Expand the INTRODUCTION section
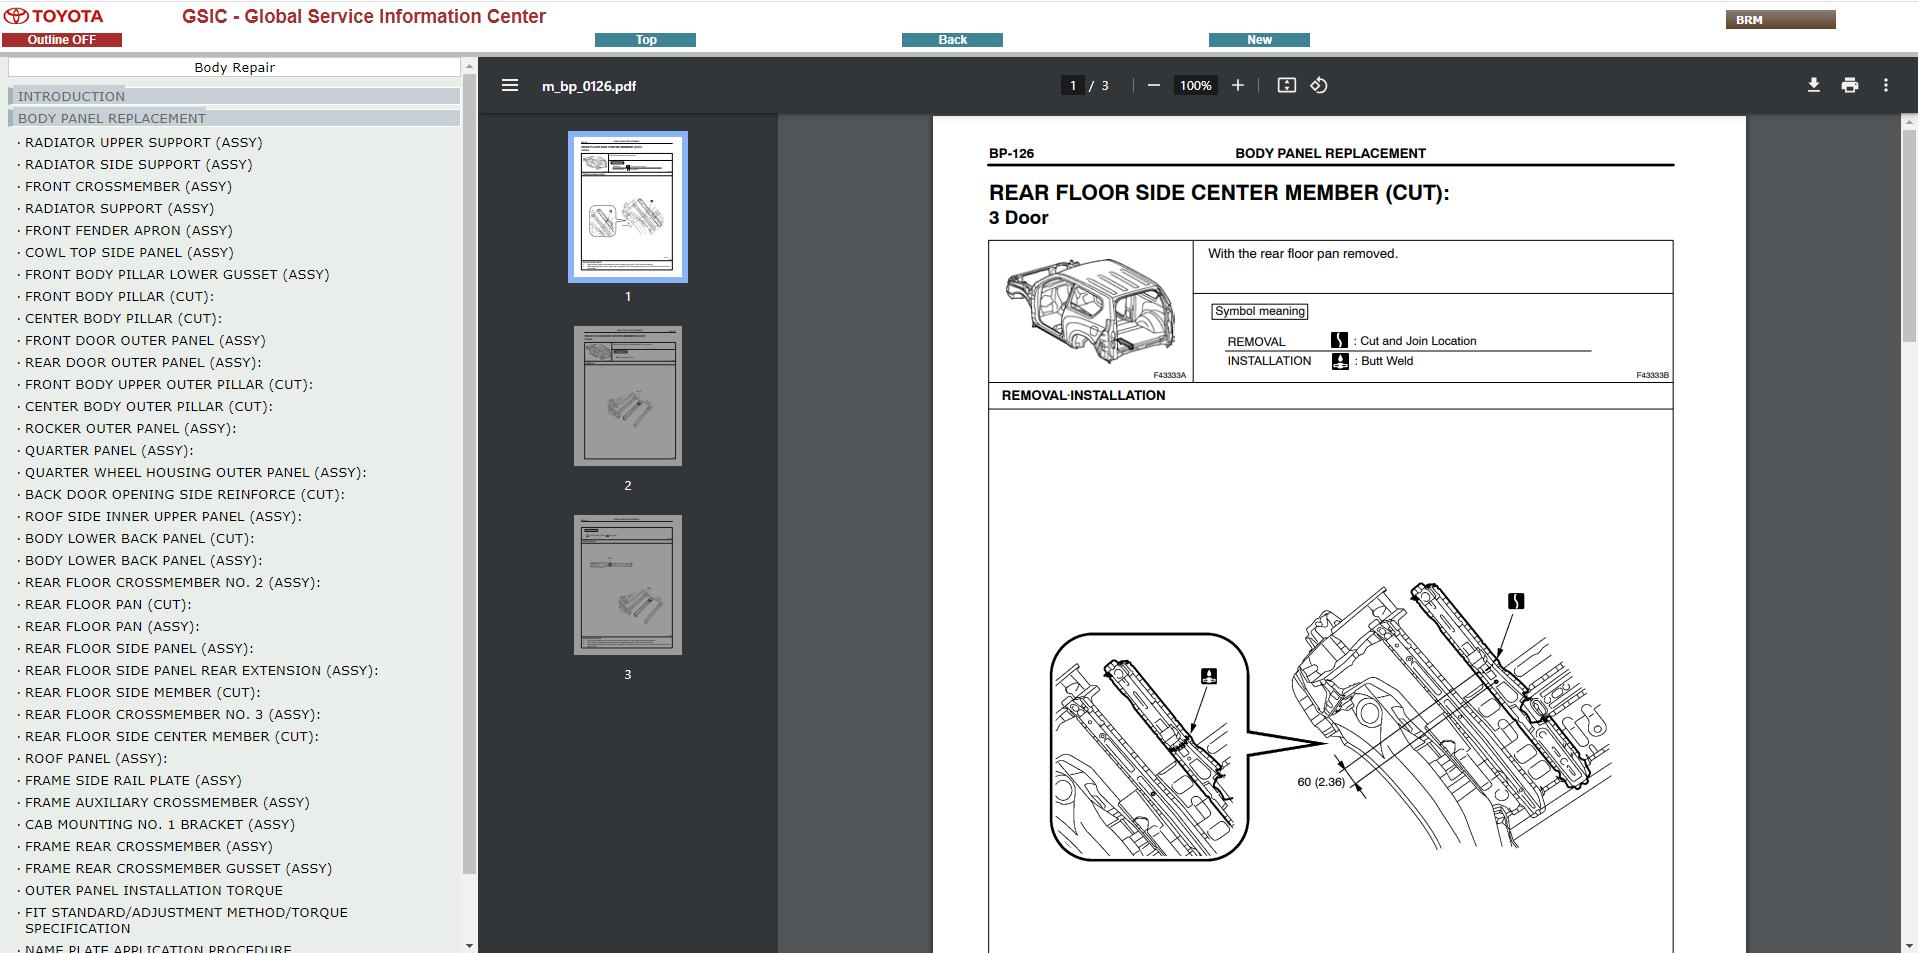The width and height of the screenshot is (1918, 953). coord(234,96)
